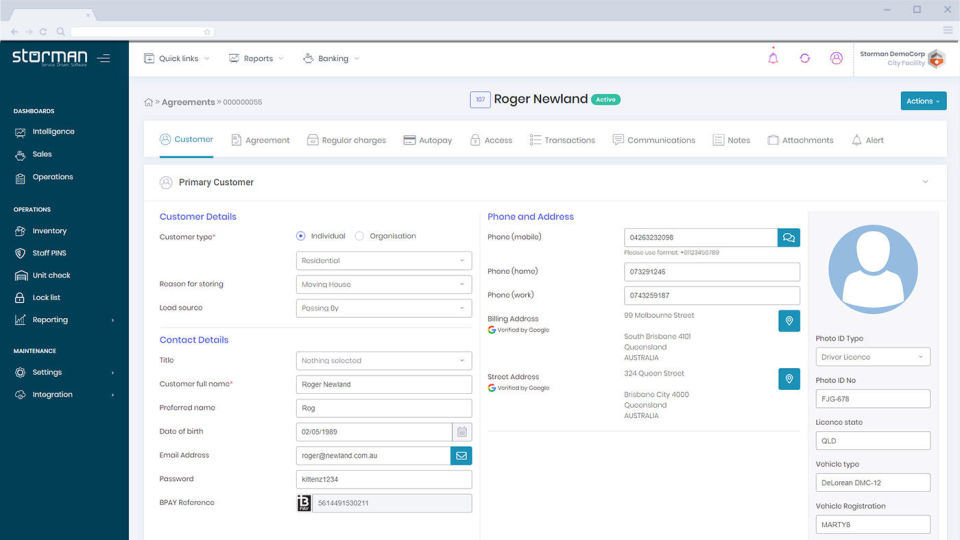Click the notifications bell icon
The height and width of the screenshot is (540, 960).
(x=773, y=58)
